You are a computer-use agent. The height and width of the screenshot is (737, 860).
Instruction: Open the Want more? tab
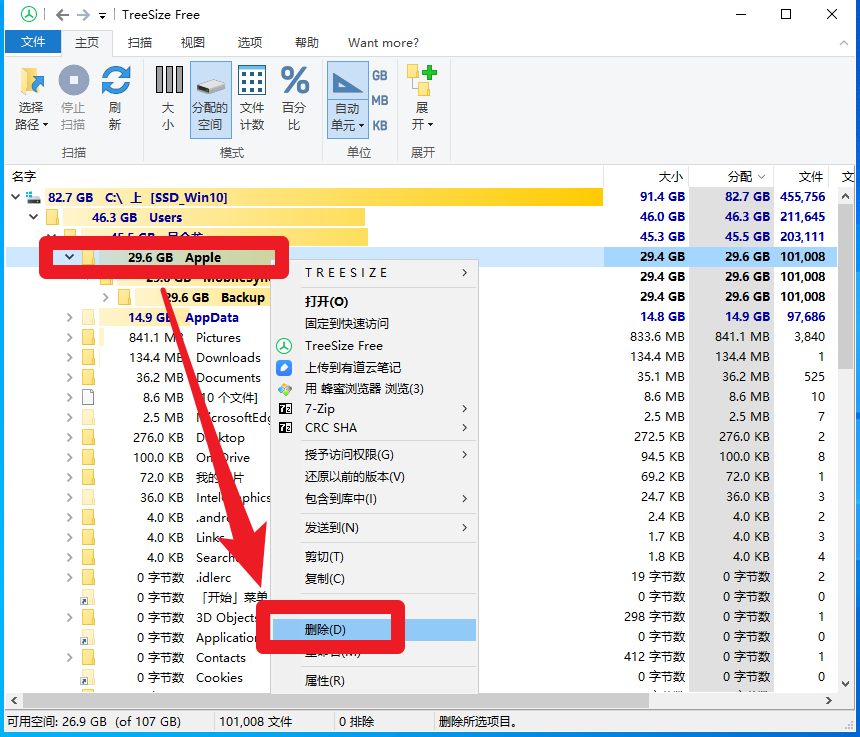383,42
